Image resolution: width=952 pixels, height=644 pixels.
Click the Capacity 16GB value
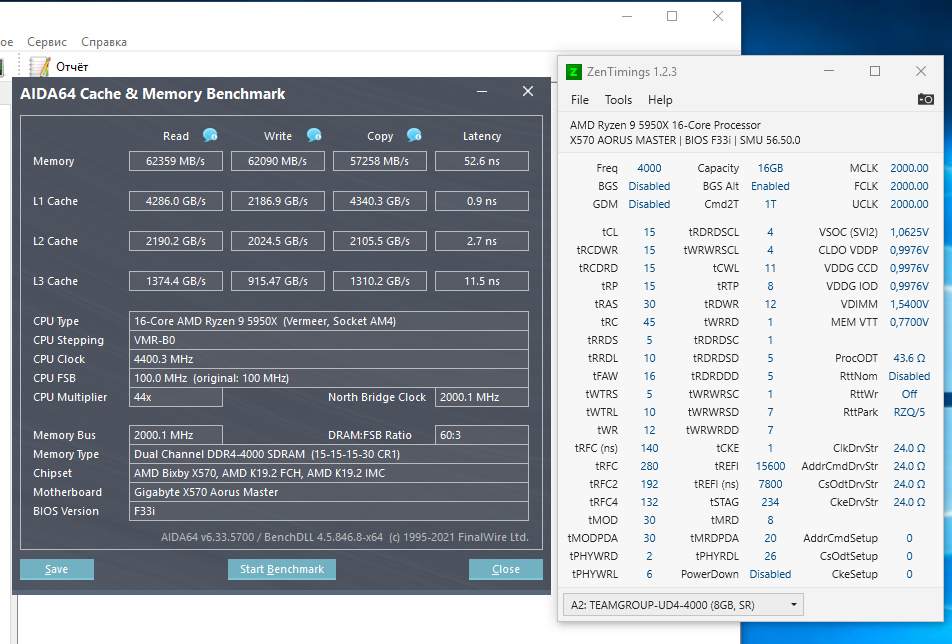point(770,168)
